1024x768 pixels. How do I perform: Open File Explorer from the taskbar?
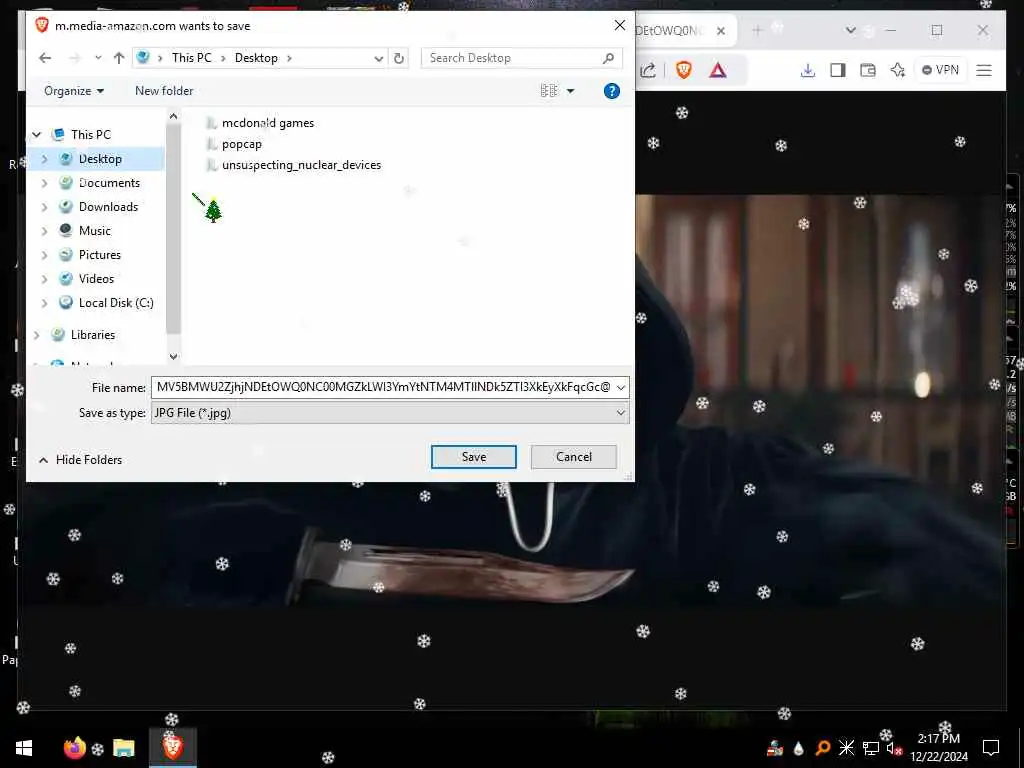coord(123,748)
